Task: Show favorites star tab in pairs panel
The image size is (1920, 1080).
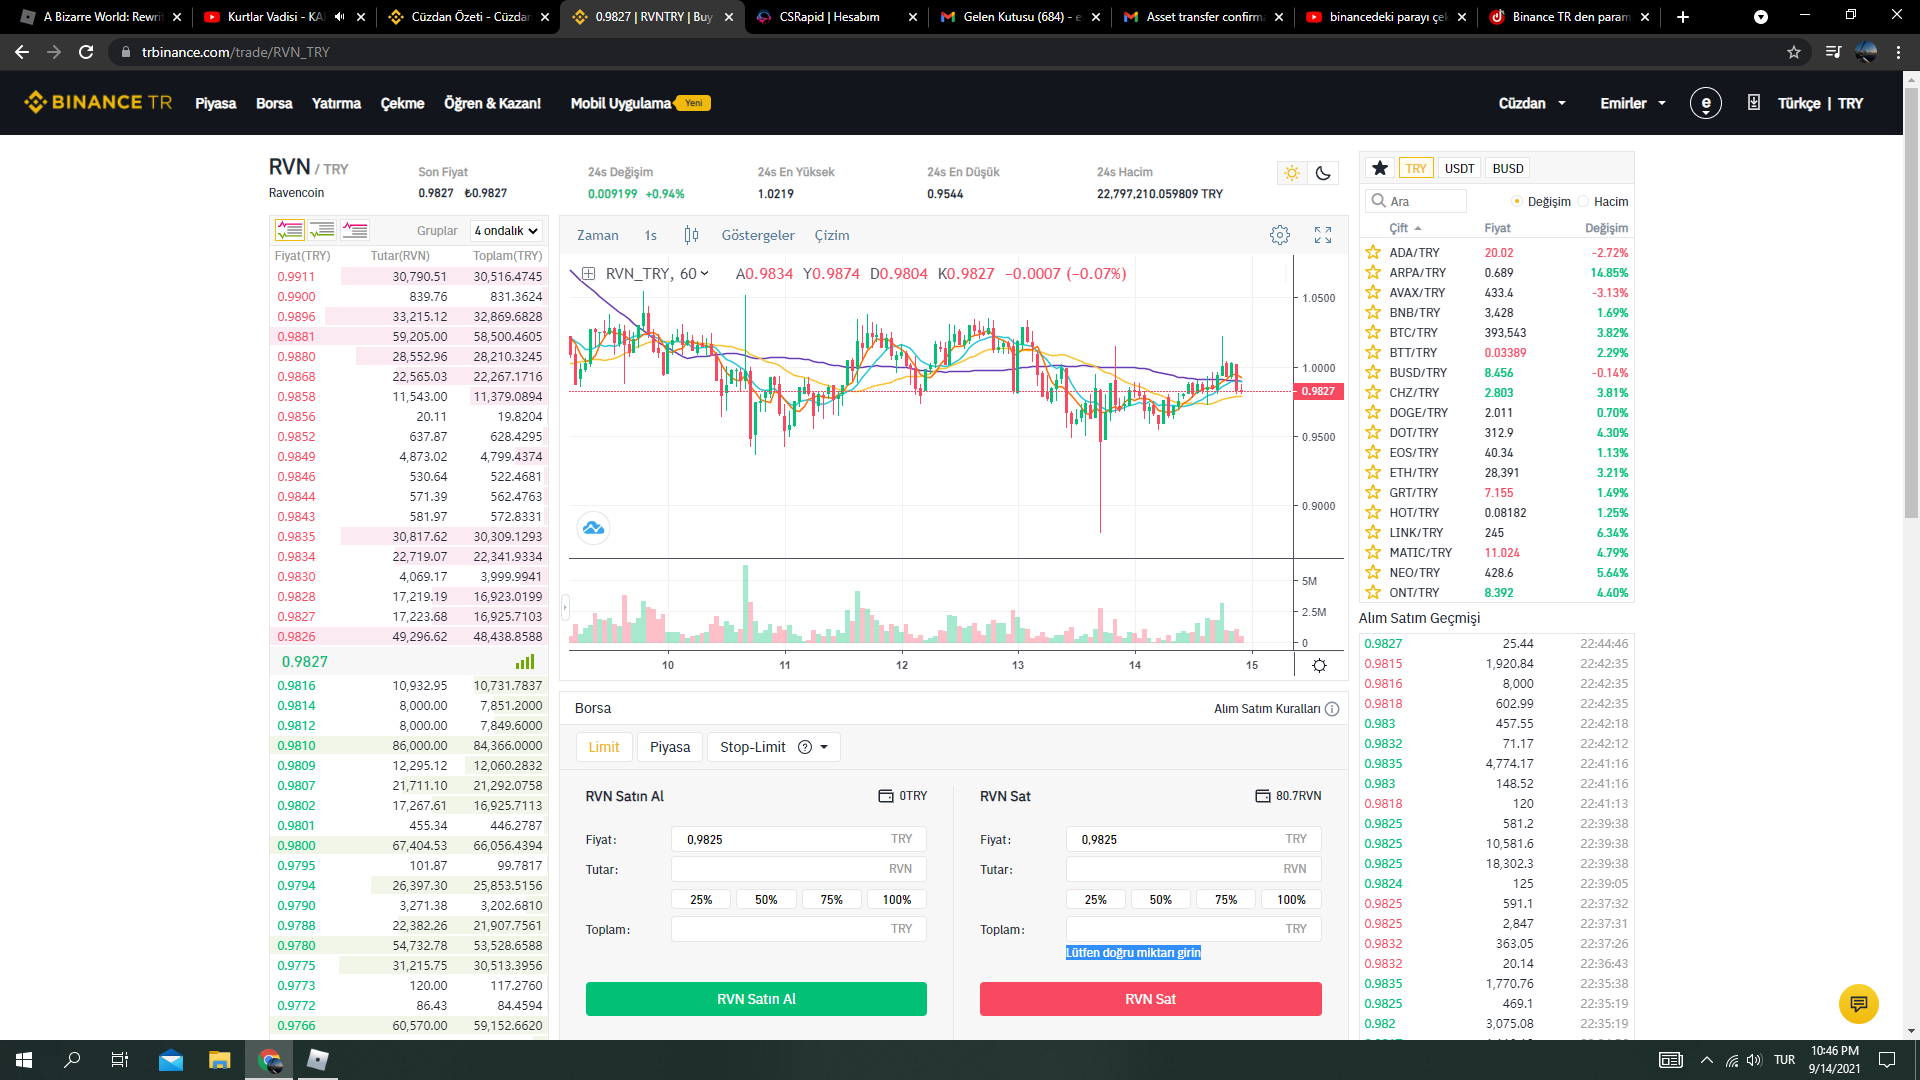Action: click(1380, 168)
